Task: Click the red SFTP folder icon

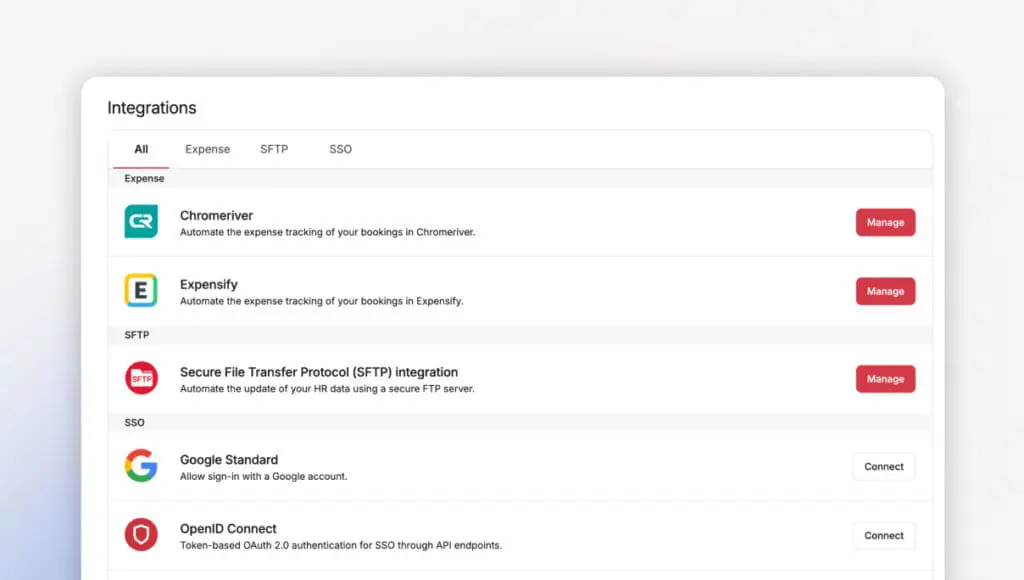Action: [141, 379]
